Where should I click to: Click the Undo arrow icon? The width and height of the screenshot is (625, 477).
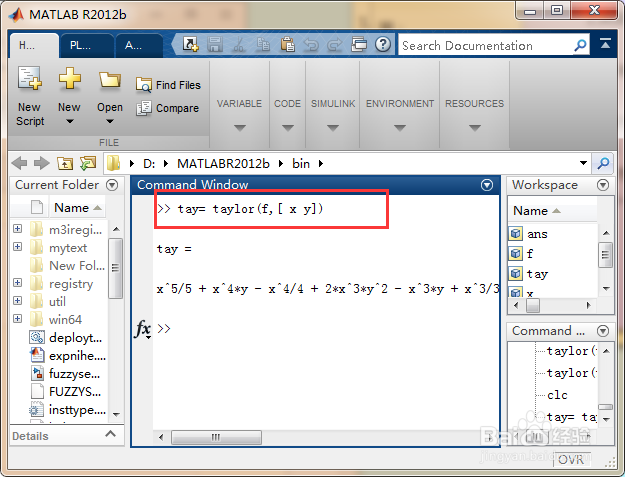coord(311,44)
